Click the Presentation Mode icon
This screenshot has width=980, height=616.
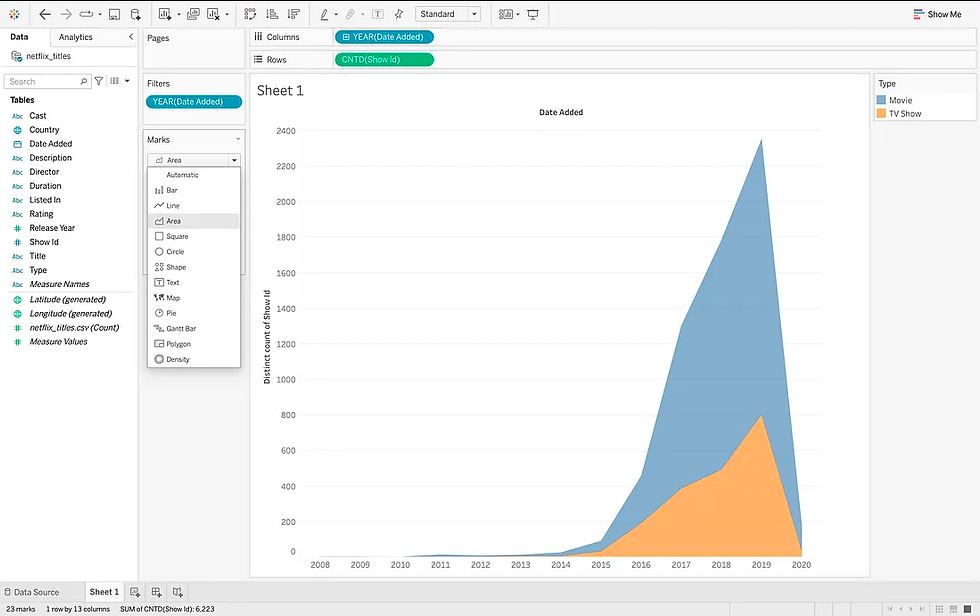pos(533,14)
